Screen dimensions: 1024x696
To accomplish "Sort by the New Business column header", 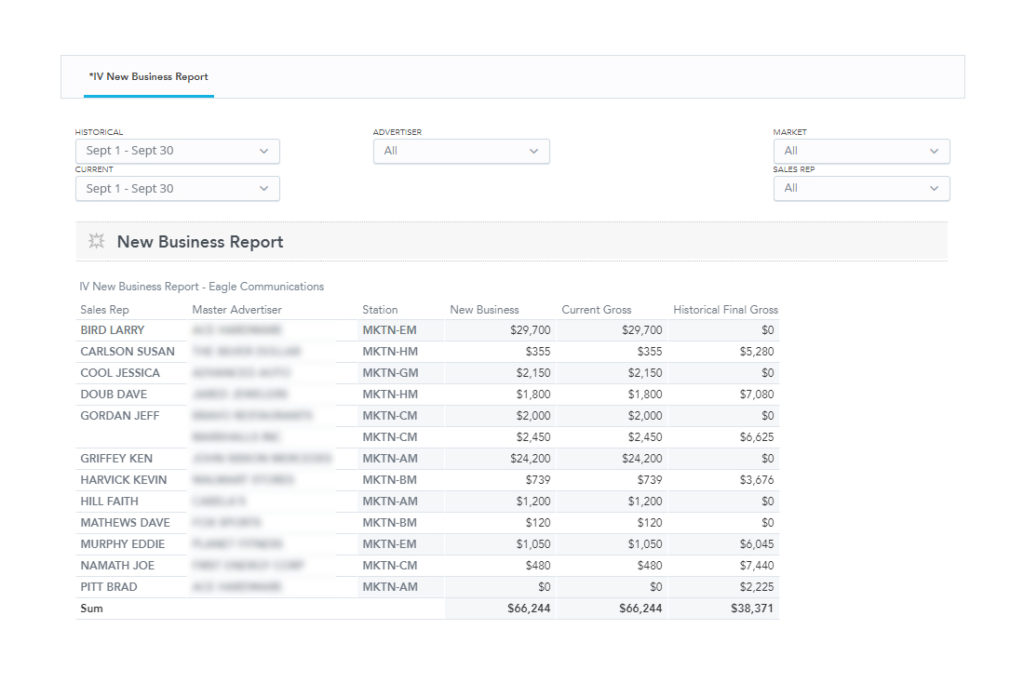I will click(484, 309).
